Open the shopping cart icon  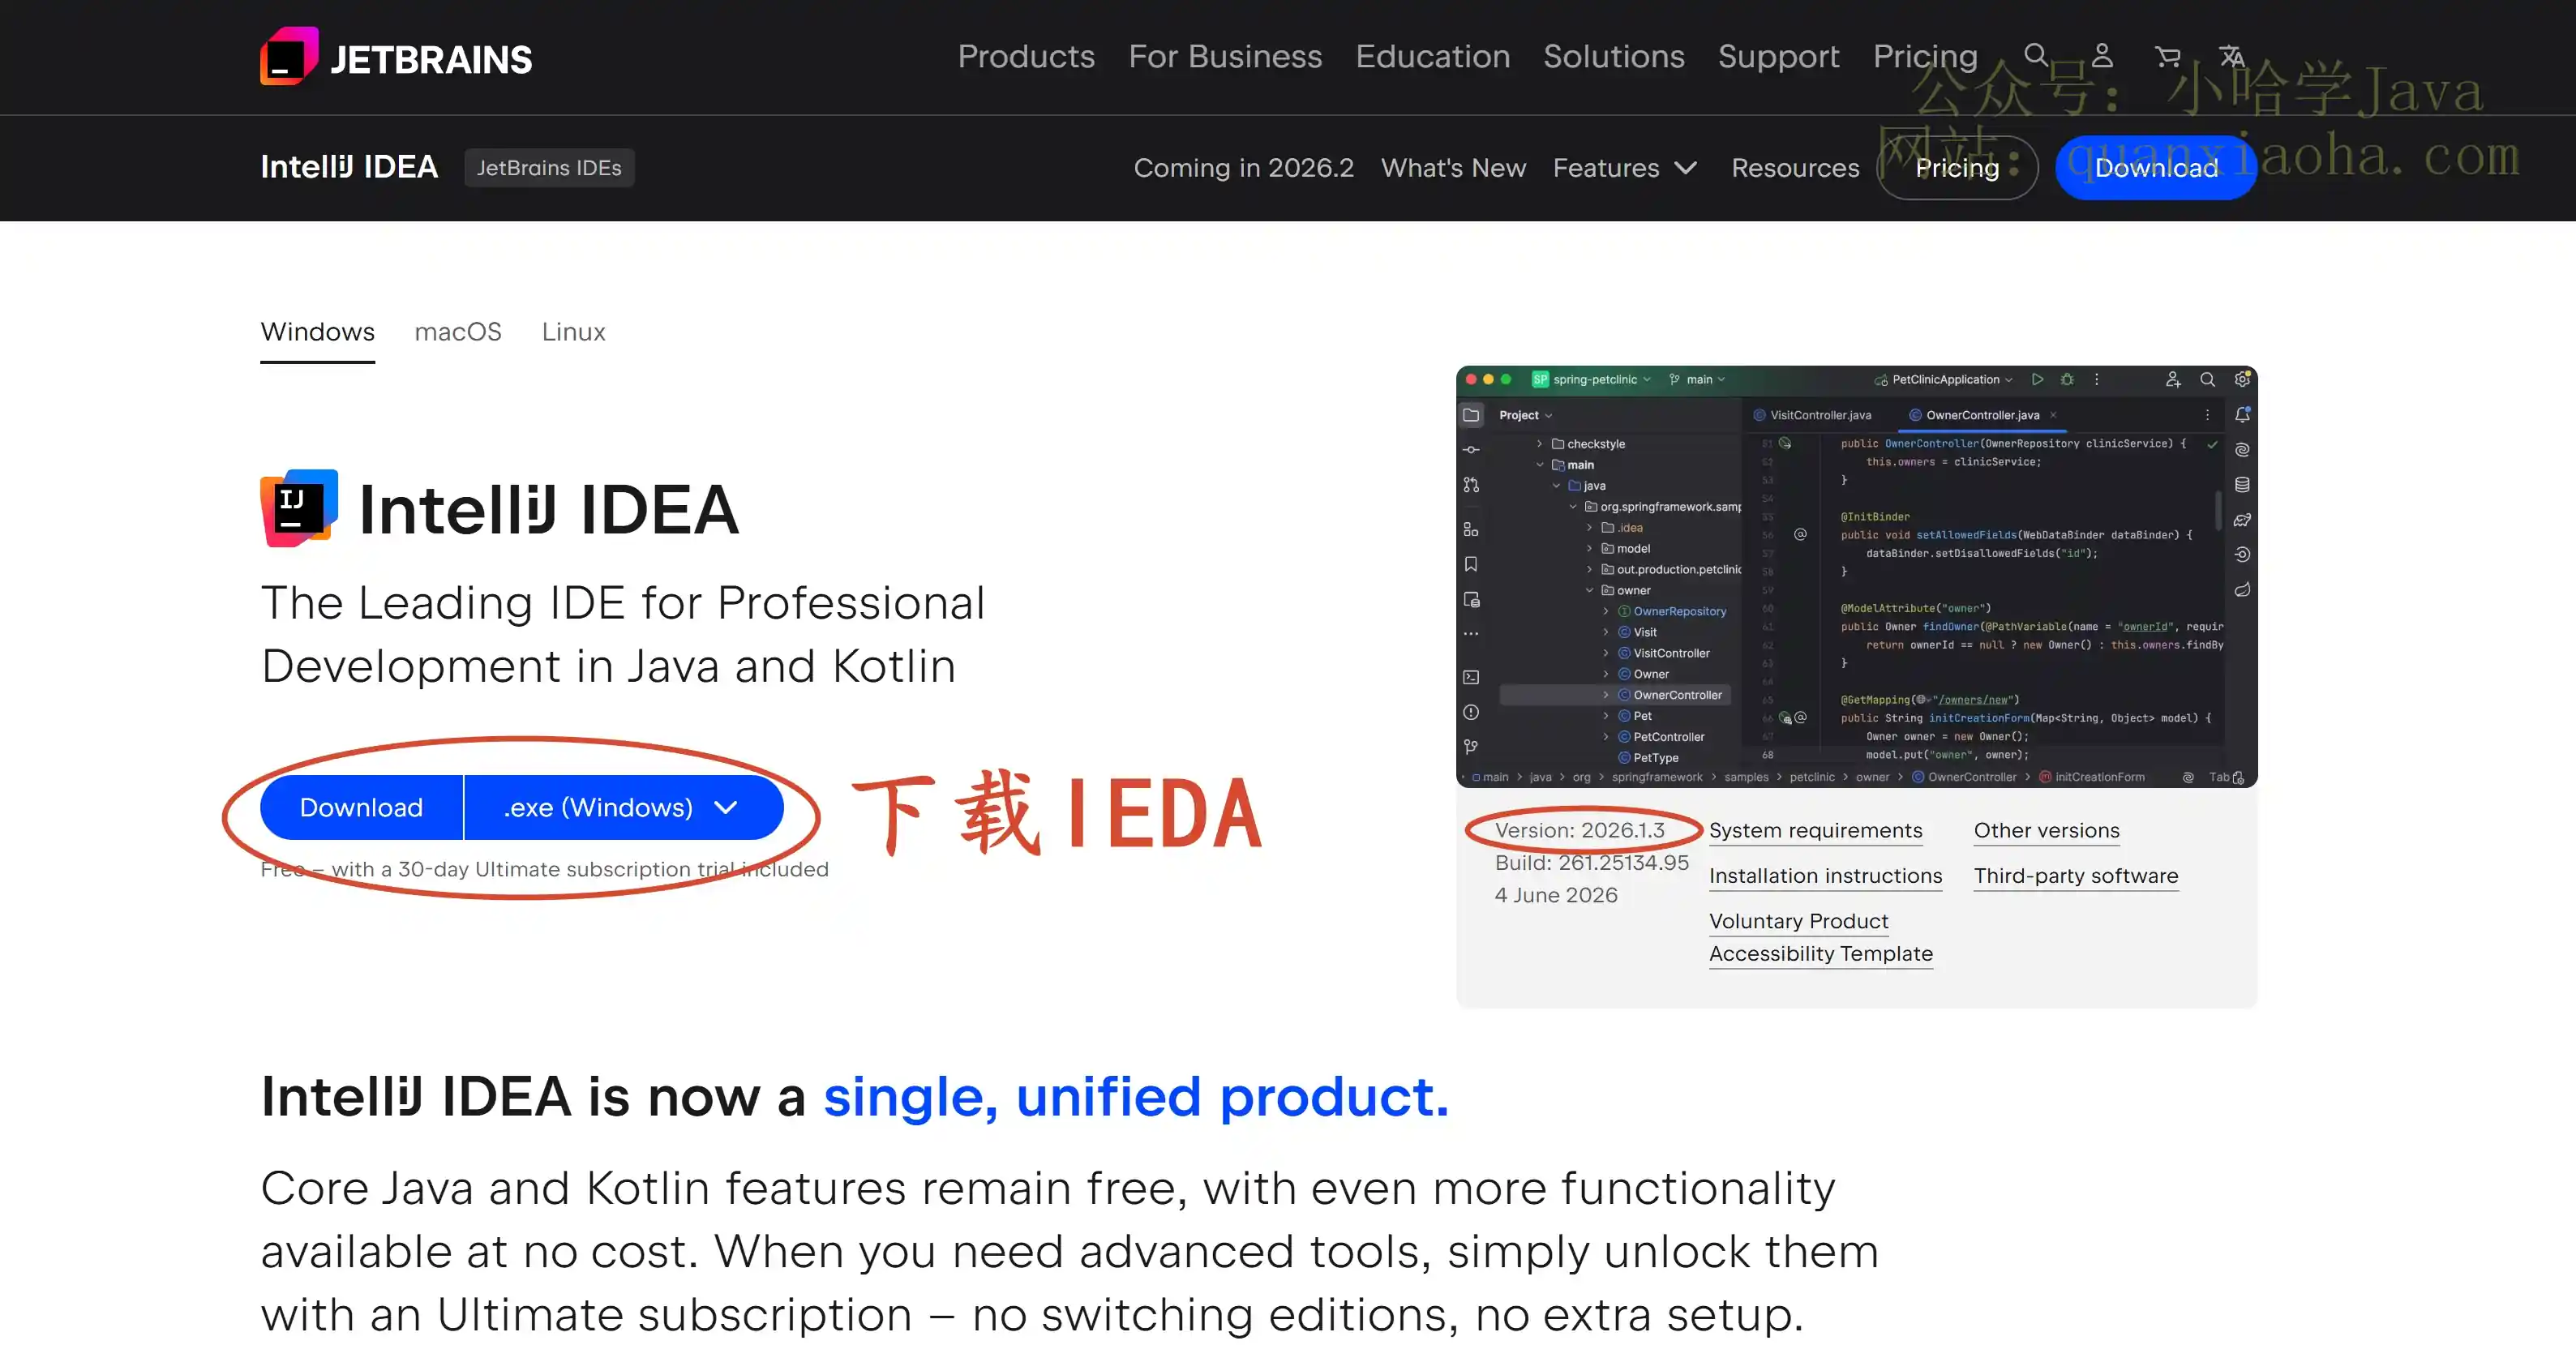(x=2167, y=56)
